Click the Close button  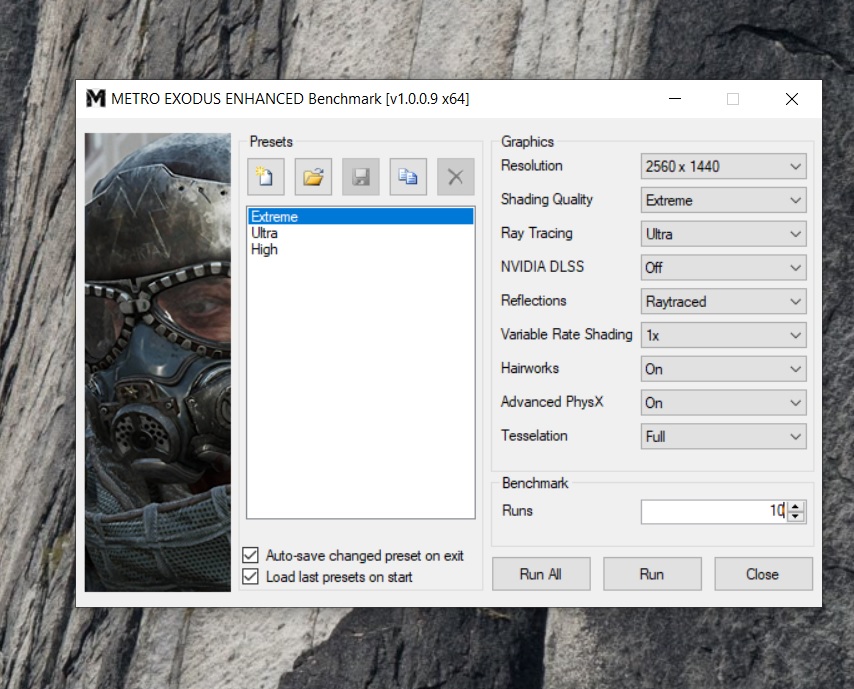763,574
